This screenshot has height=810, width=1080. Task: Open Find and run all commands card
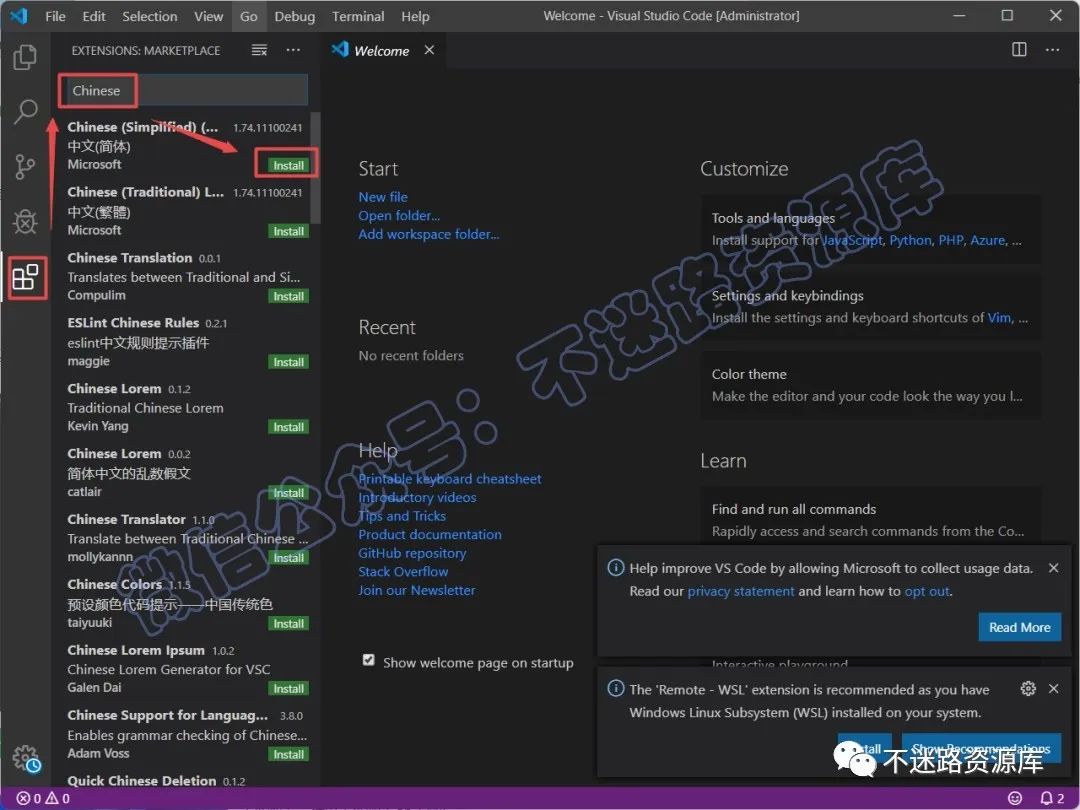871,516
